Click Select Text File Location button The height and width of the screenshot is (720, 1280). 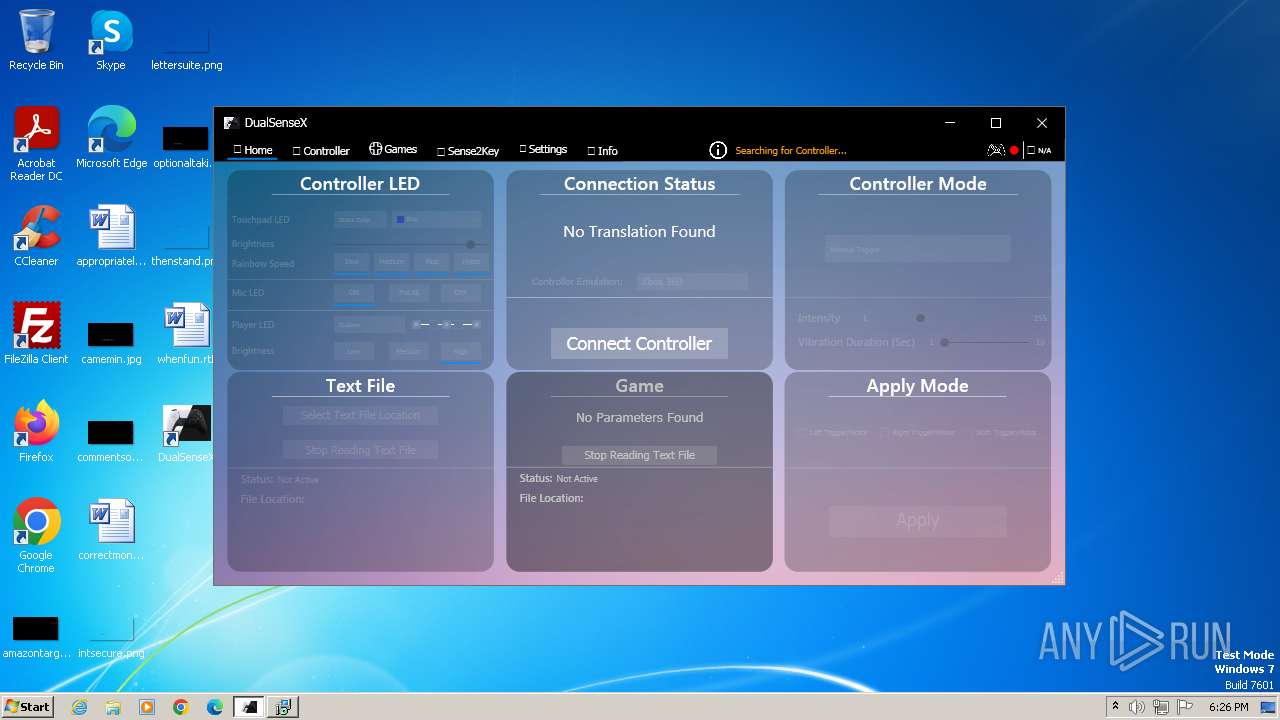pyautogui.click(x=360, y=415)
